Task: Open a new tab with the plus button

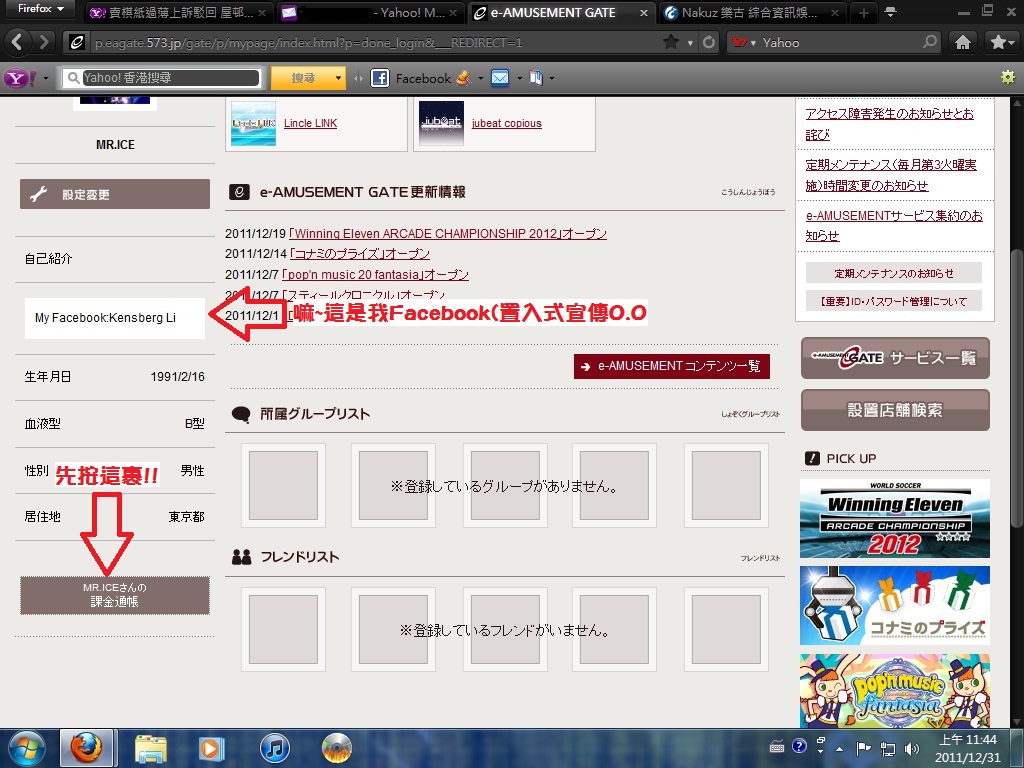Action: 863,13
